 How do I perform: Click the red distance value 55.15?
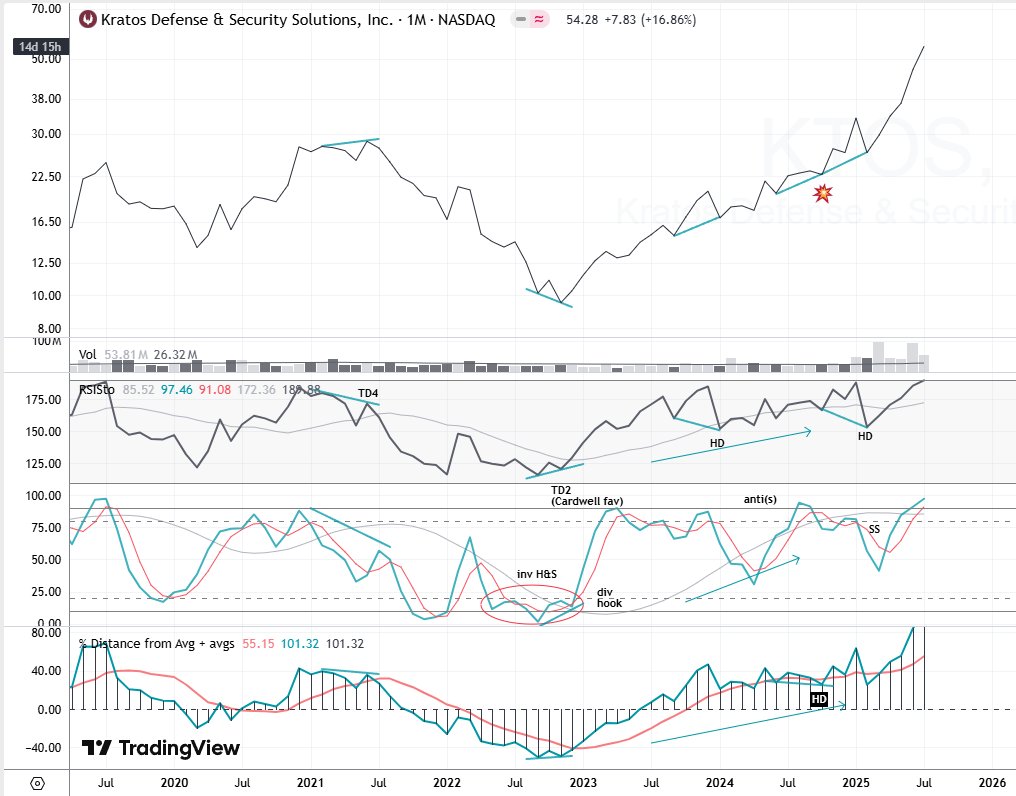pos(259,644)
